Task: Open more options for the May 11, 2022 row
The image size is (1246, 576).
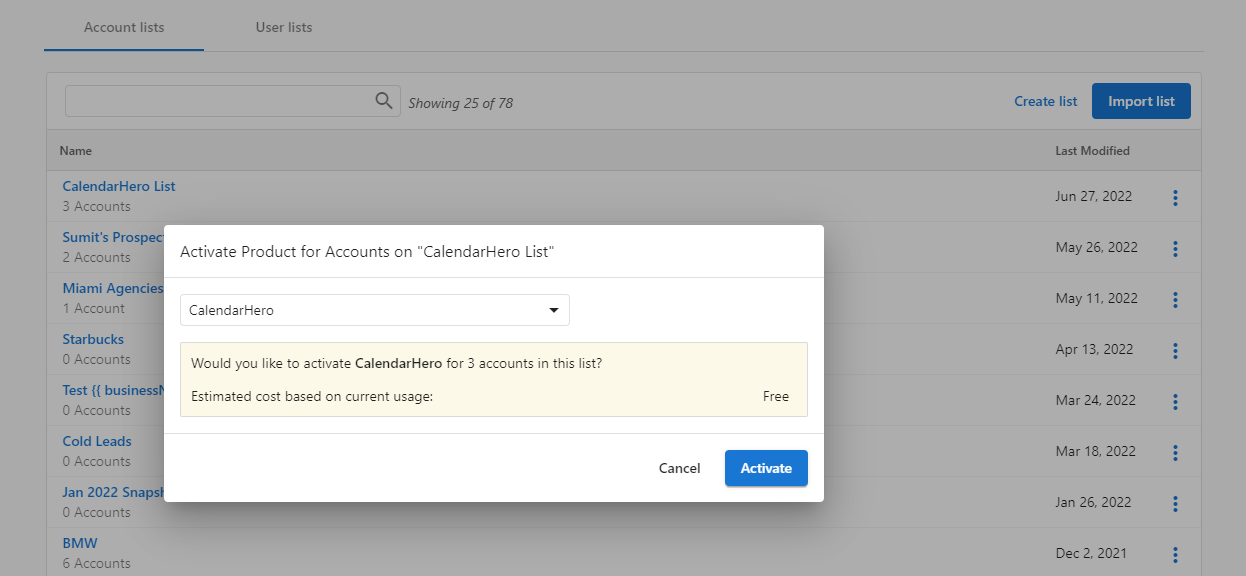Action: click(x=1175, y=300)
